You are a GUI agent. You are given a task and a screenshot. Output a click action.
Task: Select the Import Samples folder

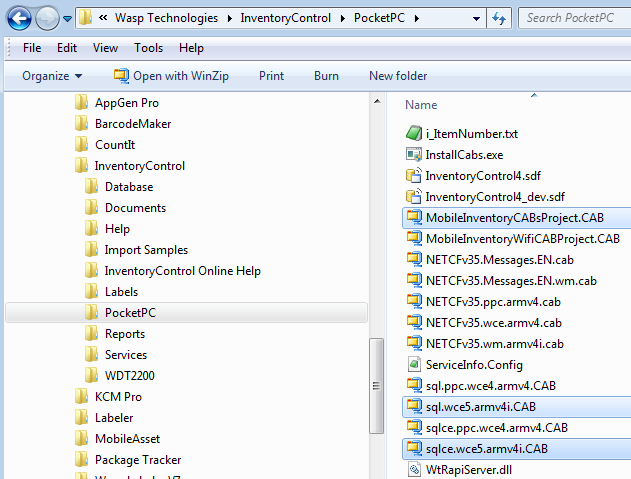(x=146, y=250)
